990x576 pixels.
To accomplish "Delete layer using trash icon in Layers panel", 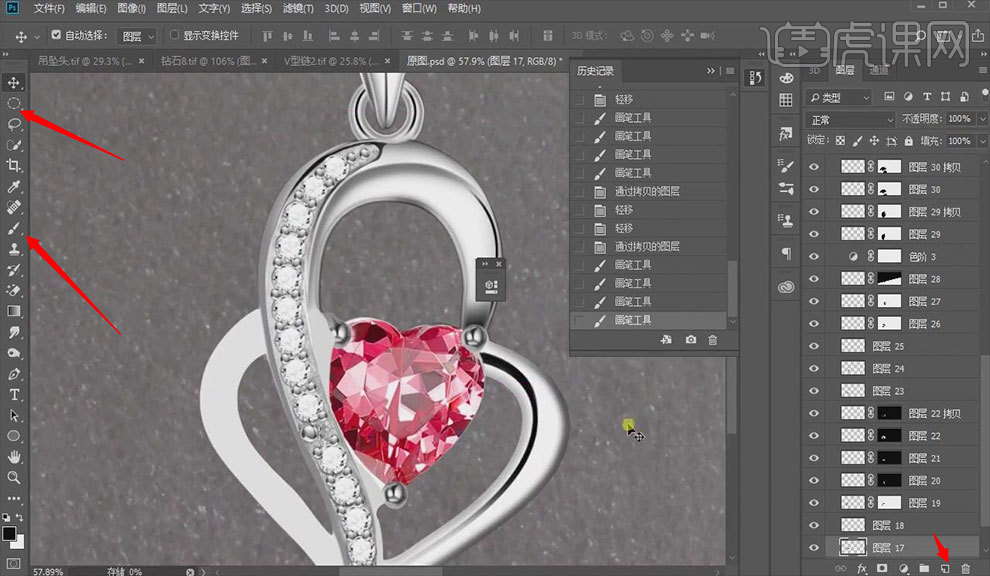I will (x=966, y=568).
